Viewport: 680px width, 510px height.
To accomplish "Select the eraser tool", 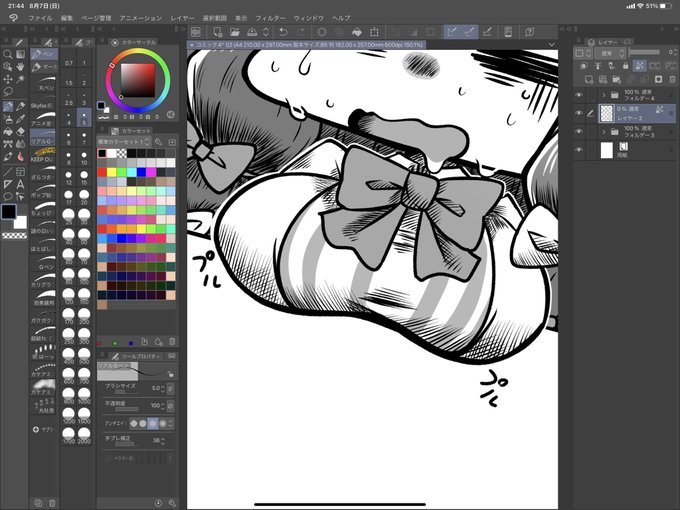I will 20,131.
